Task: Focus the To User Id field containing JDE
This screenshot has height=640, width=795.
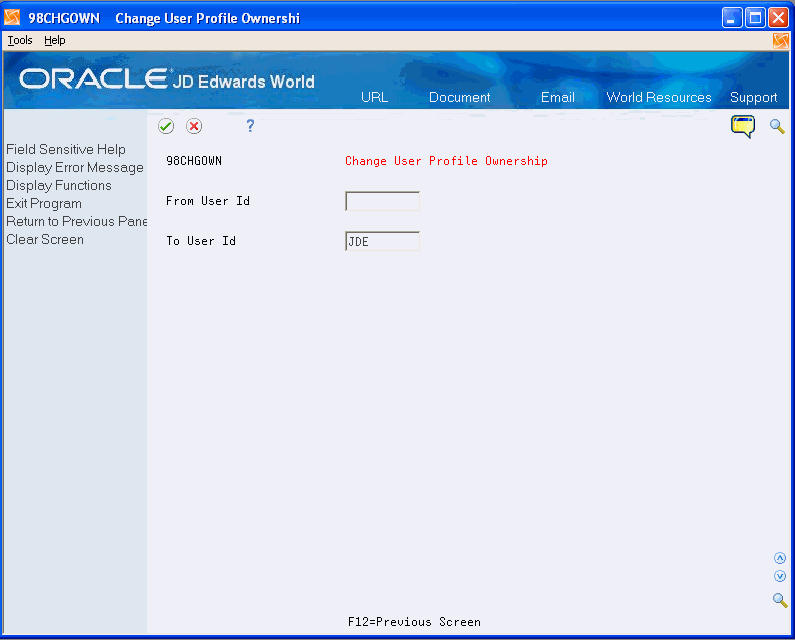Action: tap(382, 241)
